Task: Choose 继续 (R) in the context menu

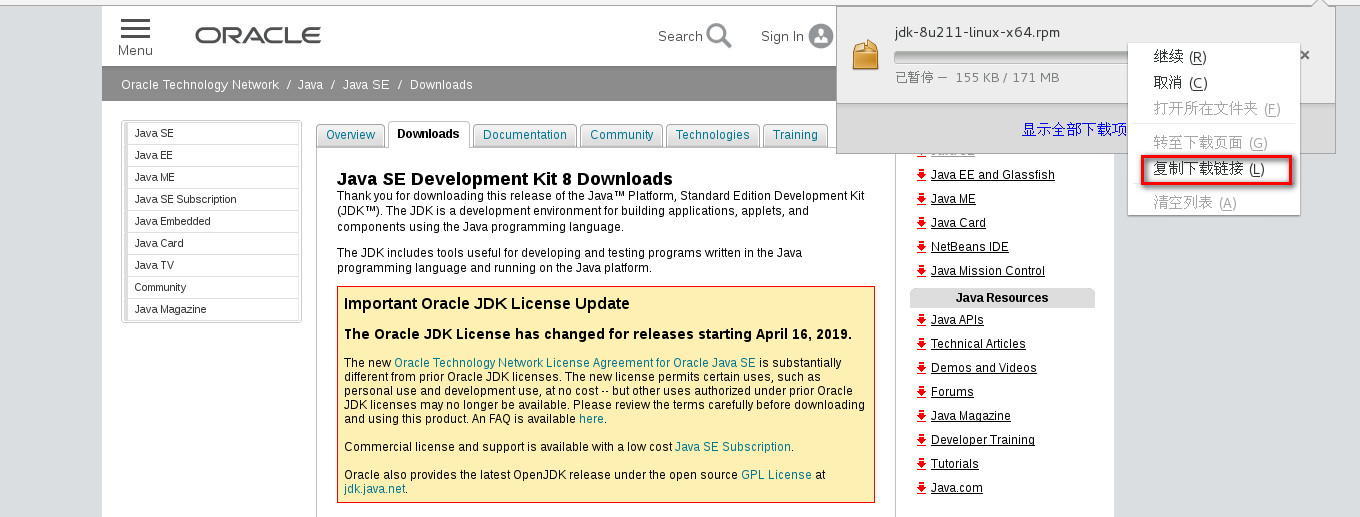Action: (x=1213, y=57)
